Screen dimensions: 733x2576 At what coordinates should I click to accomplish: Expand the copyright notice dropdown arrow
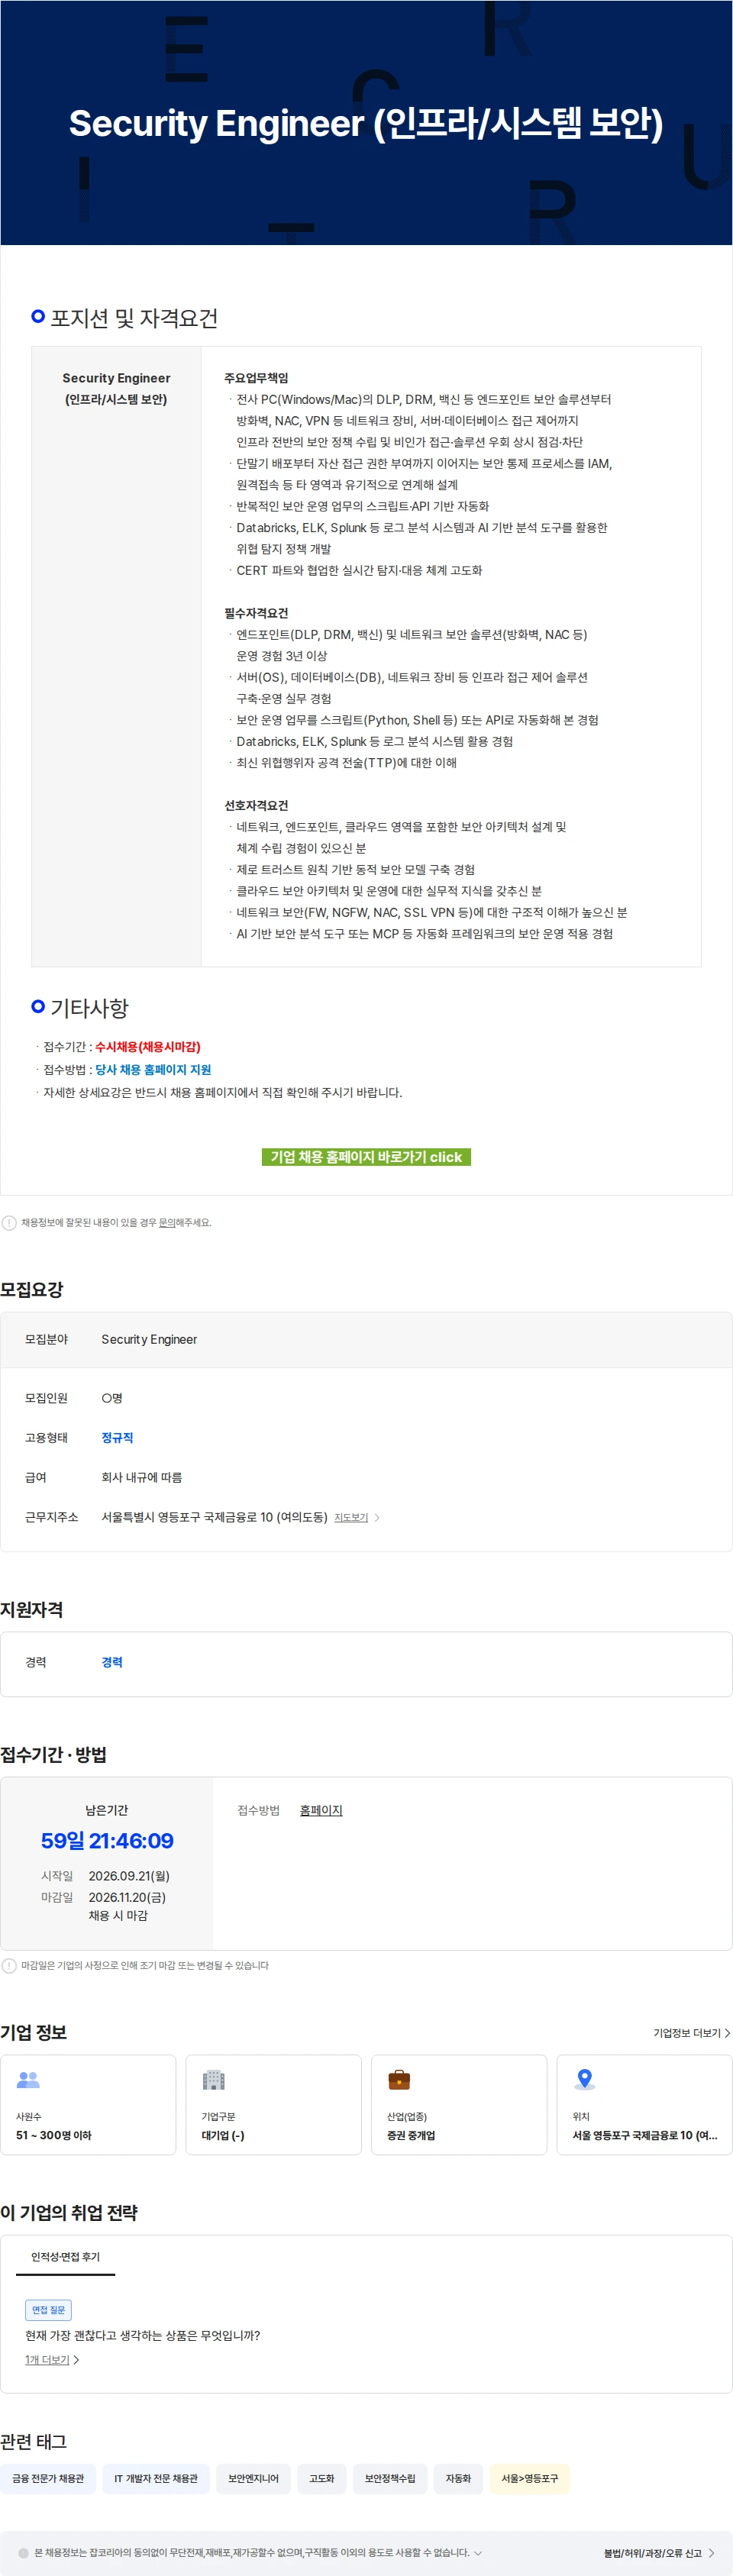tap(478, 2552)
